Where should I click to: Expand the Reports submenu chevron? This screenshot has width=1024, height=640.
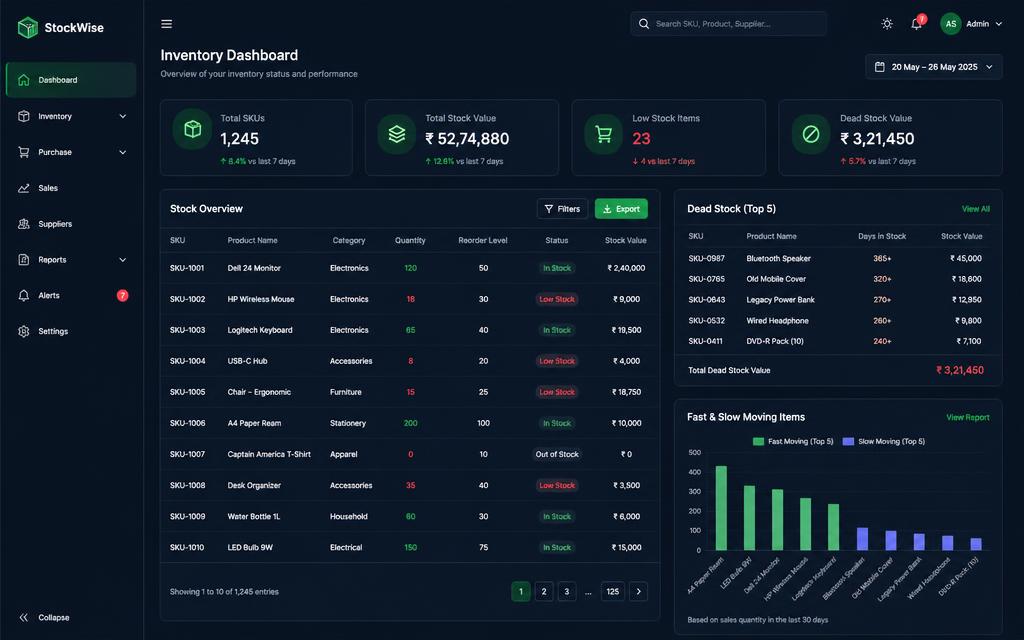coord(123,260)
